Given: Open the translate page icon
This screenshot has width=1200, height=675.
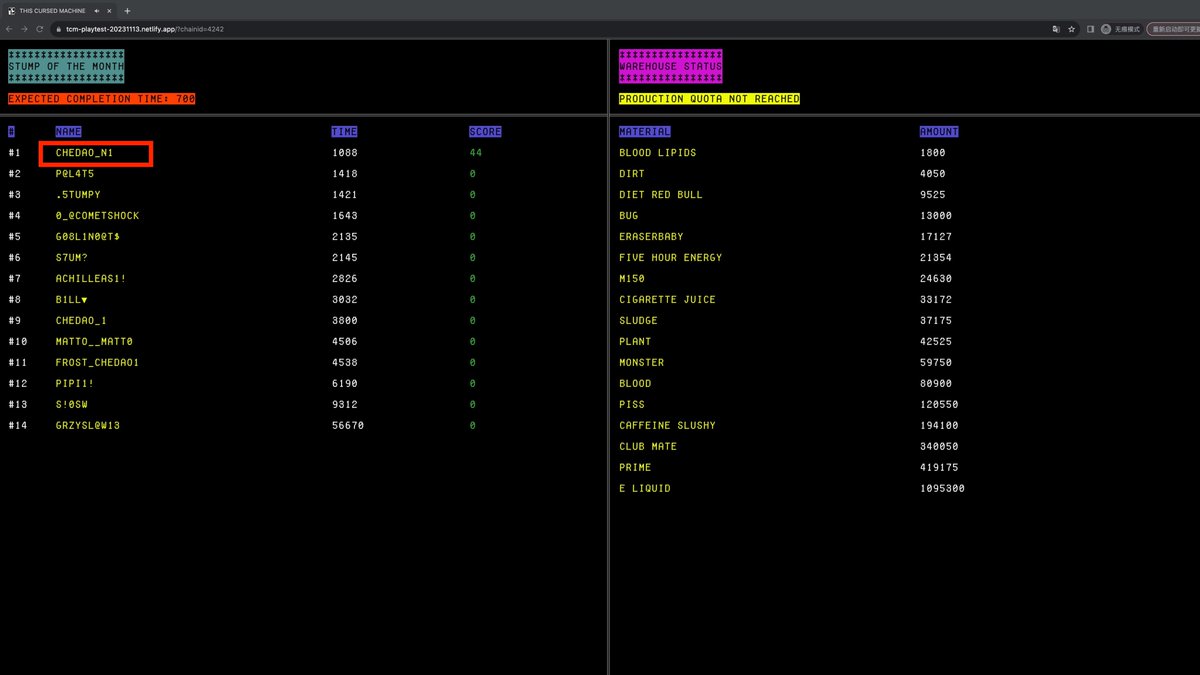Looking at the screenshot, I should tap(1056, 29).
